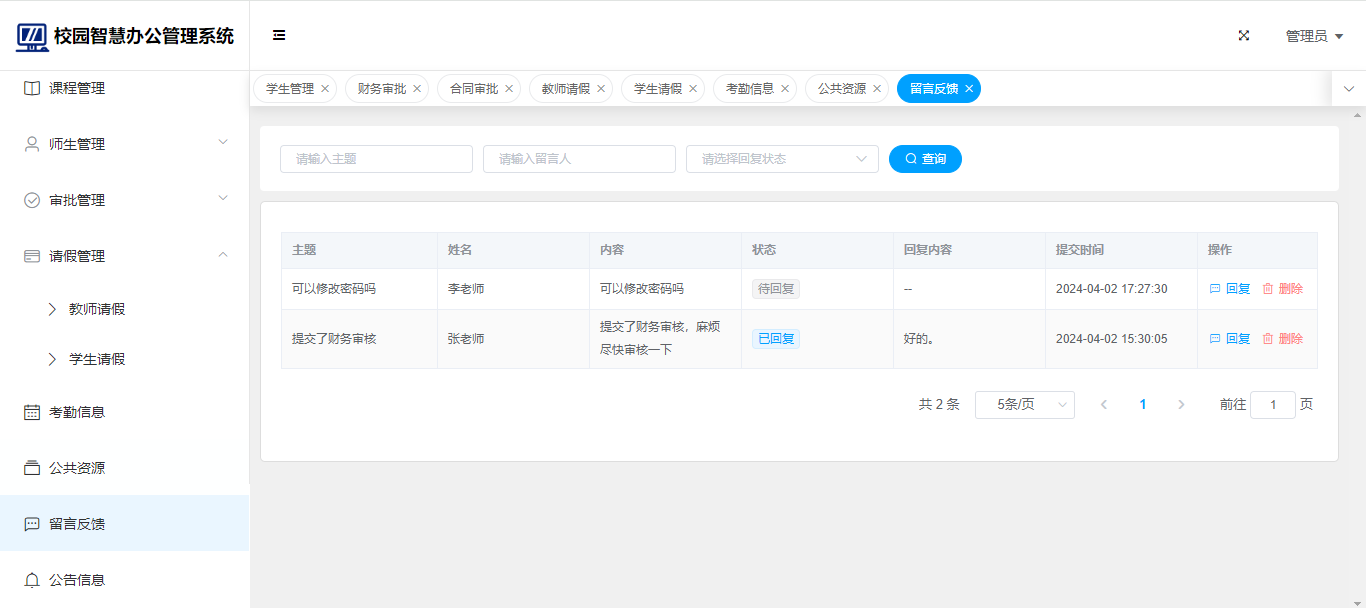The image size is (1366, 608).
Task: Switch to the 考勤信息 tab
Action: [749, 89]
